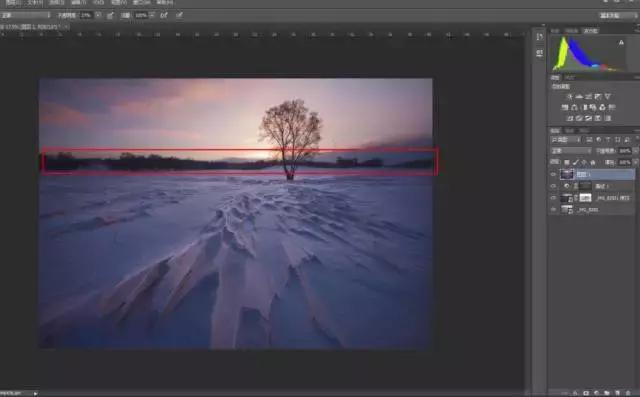Open the brush opacity slider arrow

pos(98,15)
